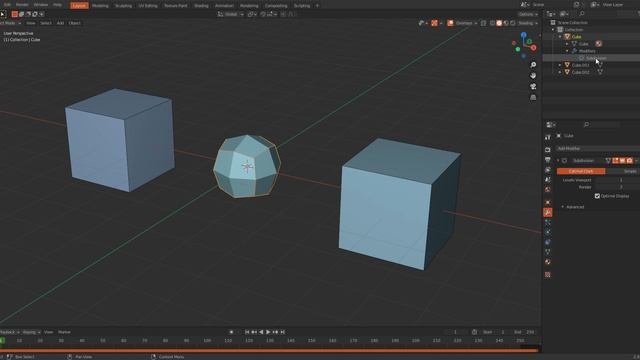Expand Cube.001 in the outliner
The height and width of the screenshot is (360, 640).
[x=560, y=65]
